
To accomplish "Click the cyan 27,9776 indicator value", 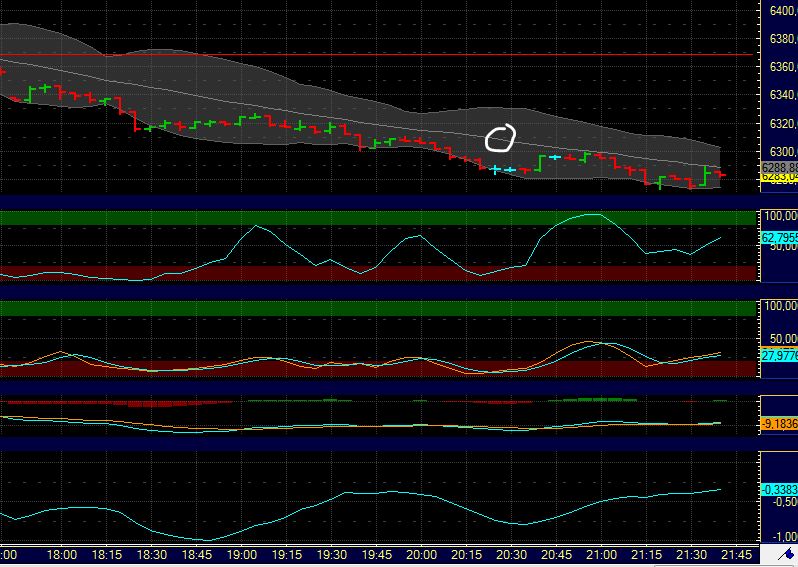I will (779, 356).
